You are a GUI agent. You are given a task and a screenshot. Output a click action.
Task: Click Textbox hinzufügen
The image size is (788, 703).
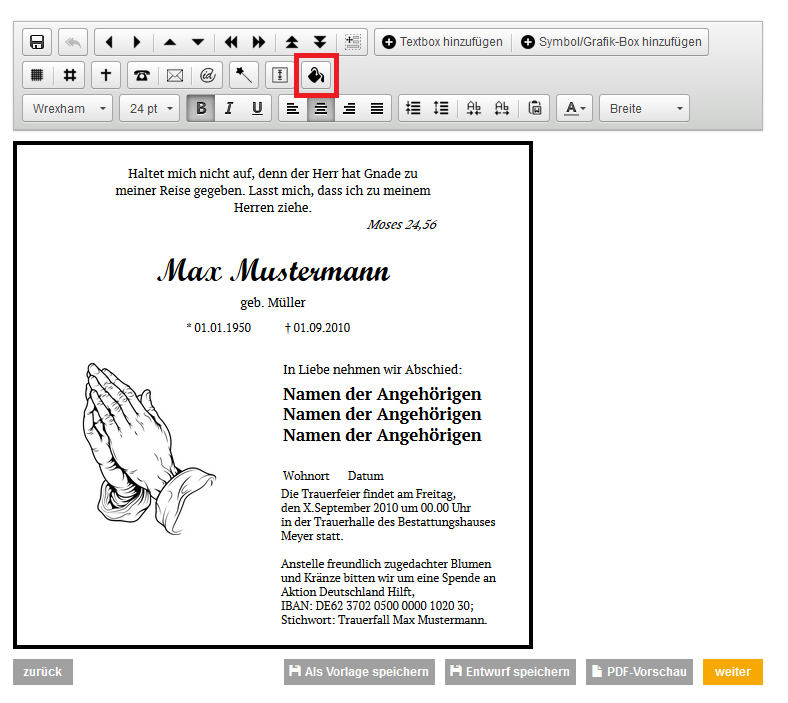(442, 42)
